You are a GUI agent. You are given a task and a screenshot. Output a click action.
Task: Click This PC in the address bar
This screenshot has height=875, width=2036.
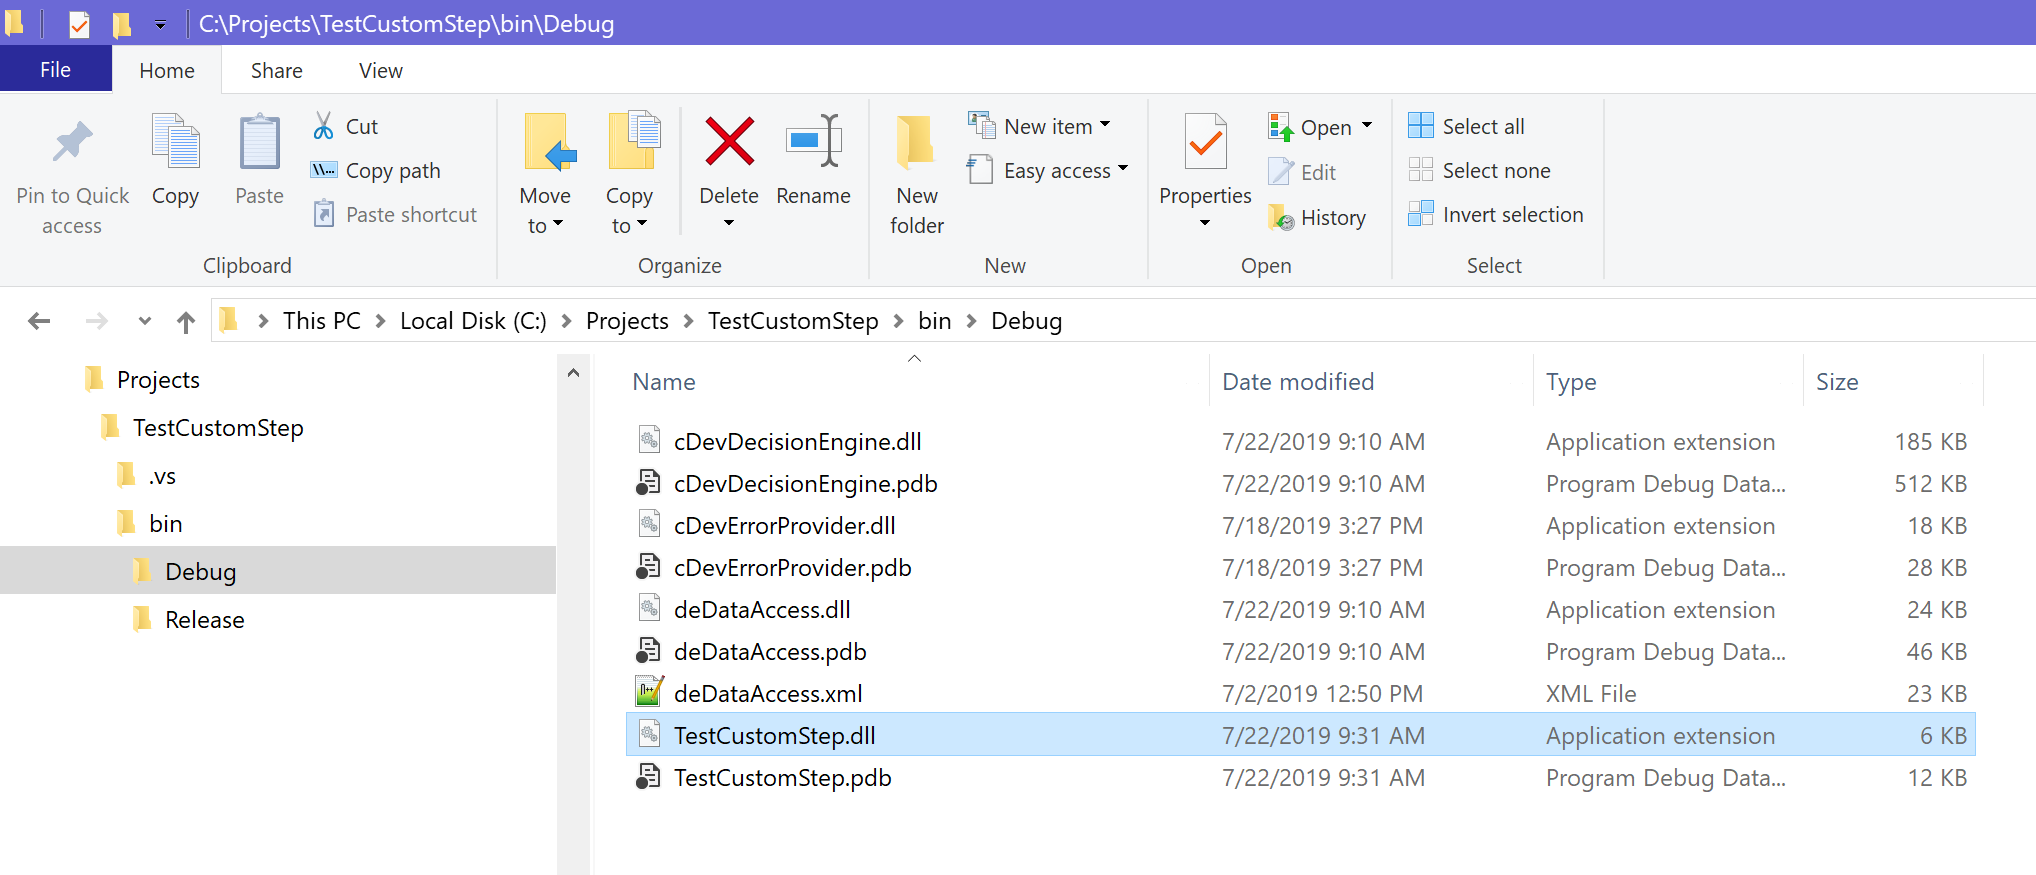[322, 321]
